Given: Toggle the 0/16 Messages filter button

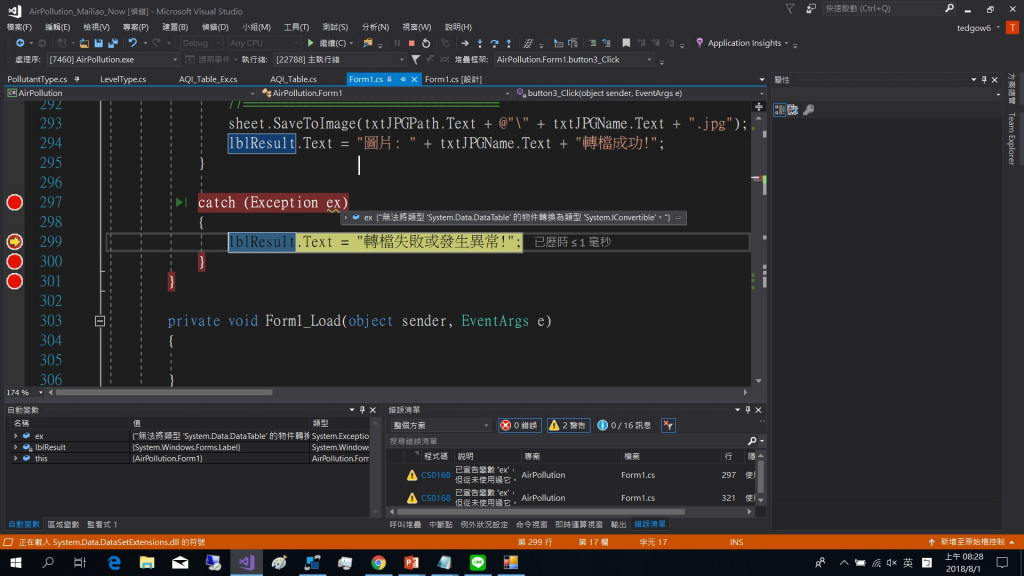Looking at the screenshot, I should coord(624,425).
